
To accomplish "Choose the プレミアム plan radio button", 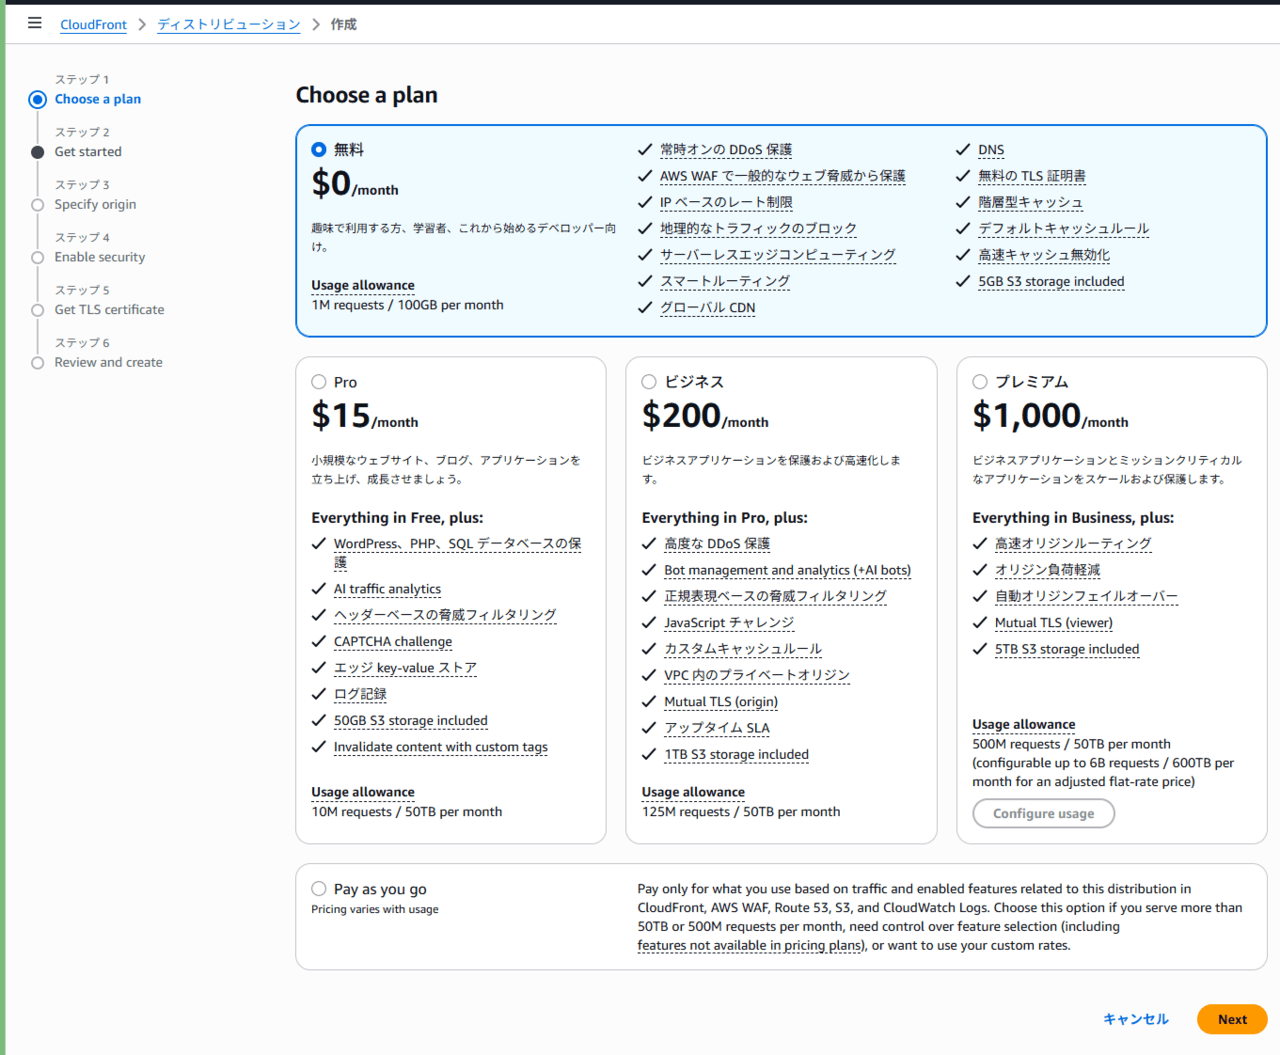I will click(x=980, y=382).
